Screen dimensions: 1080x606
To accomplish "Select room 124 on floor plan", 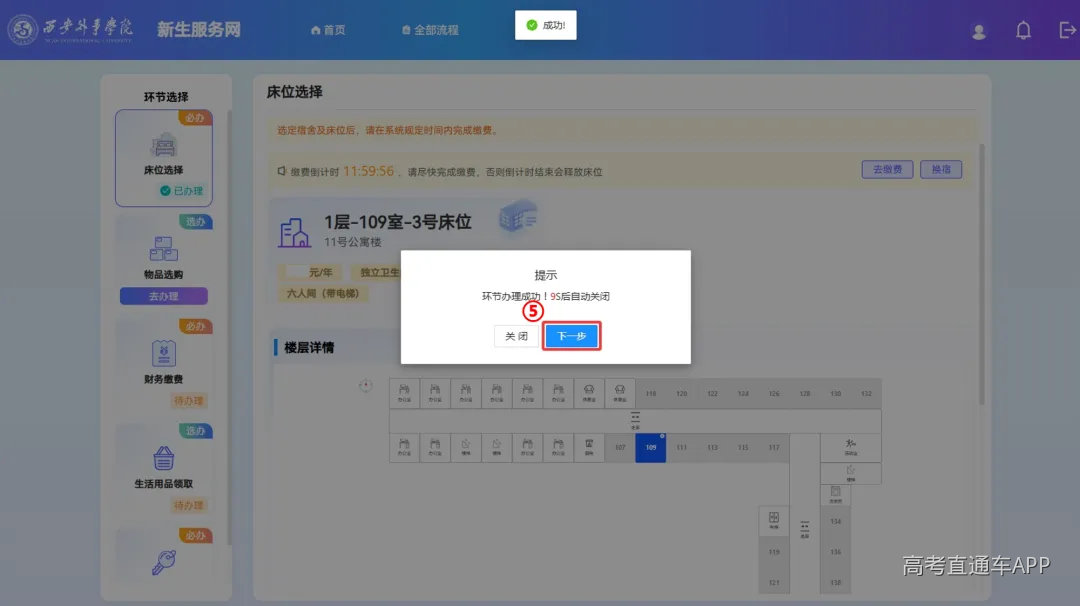I will 742,394.
